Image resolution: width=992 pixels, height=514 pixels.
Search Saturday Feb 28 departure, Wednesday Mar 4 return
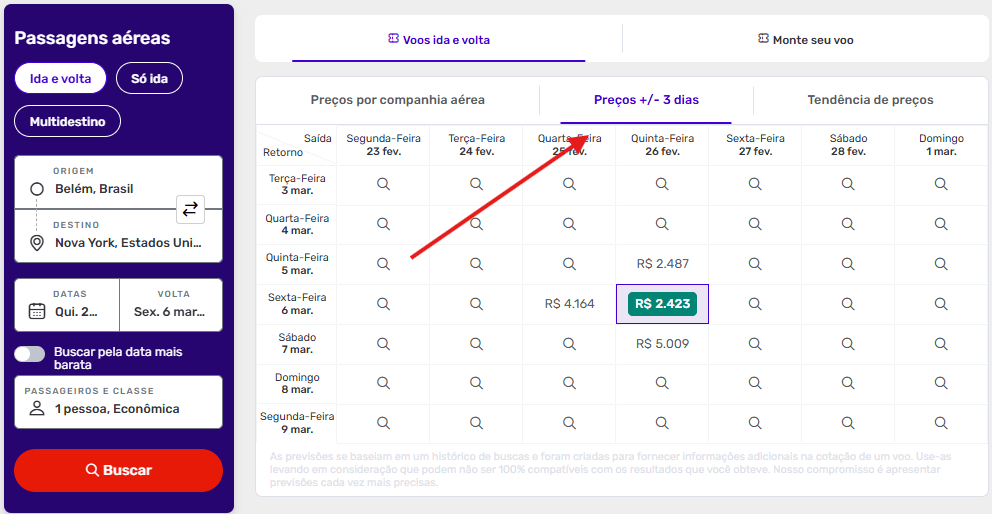coord(848,224)
